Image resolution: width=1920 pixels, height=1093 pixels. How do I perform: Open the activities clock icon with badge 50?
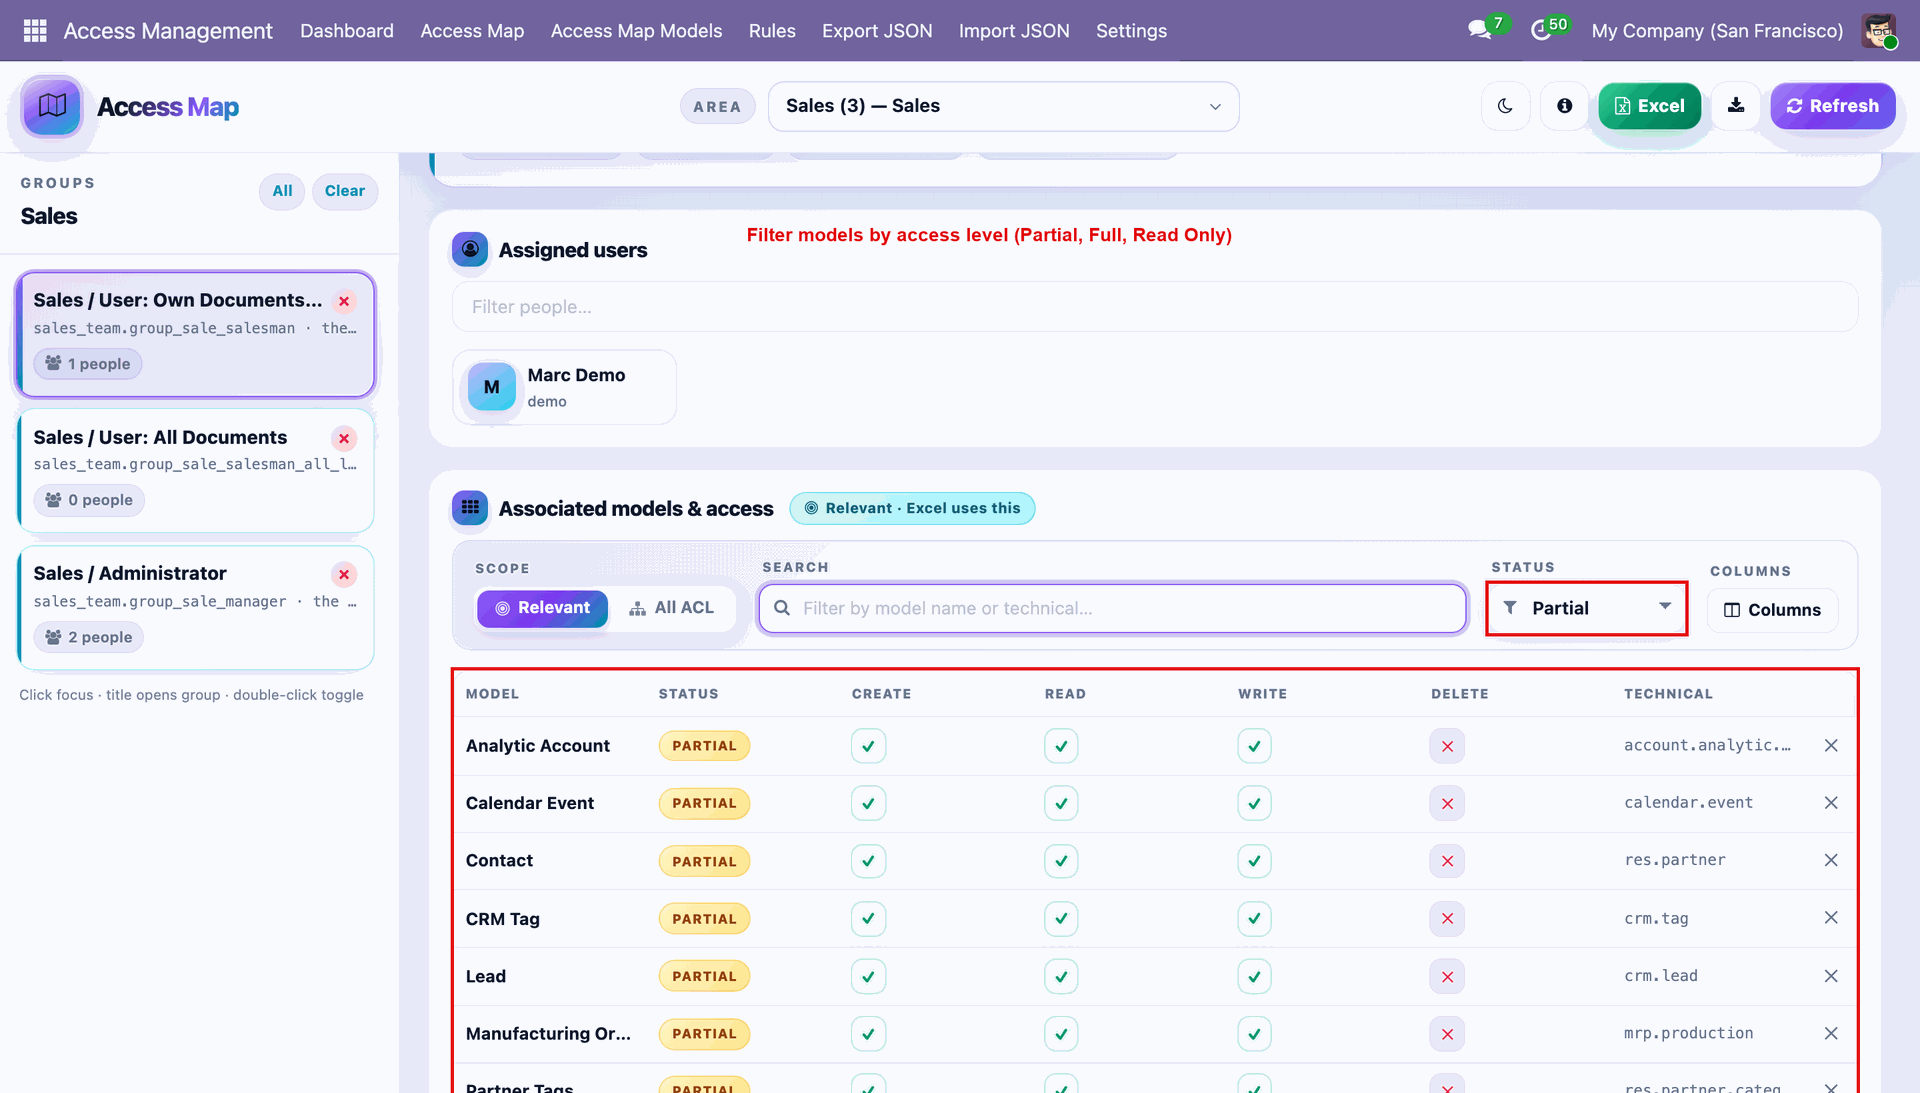tap(1541, 30)
